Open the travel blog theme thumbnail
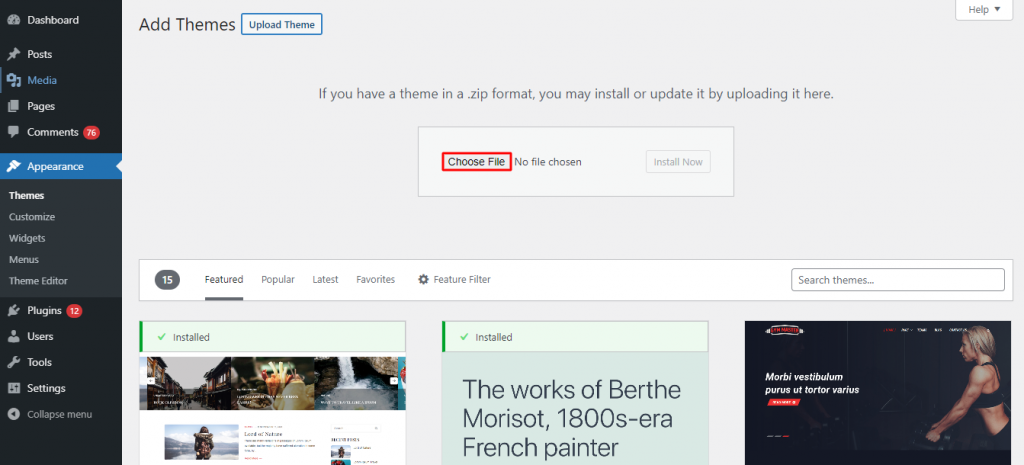This screenshot has width=1024, height=465. pyautogui.click(x=272, y=409)
